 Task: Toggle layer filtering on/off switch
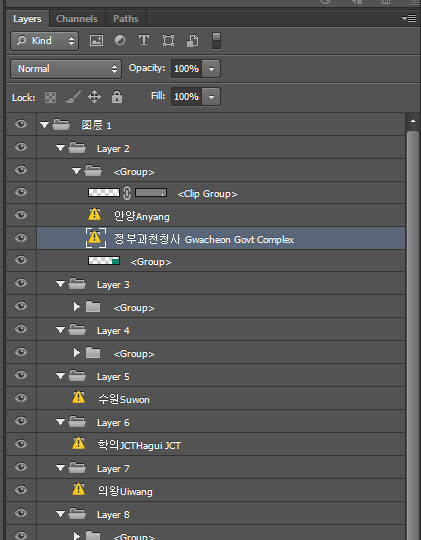point(216,41)
